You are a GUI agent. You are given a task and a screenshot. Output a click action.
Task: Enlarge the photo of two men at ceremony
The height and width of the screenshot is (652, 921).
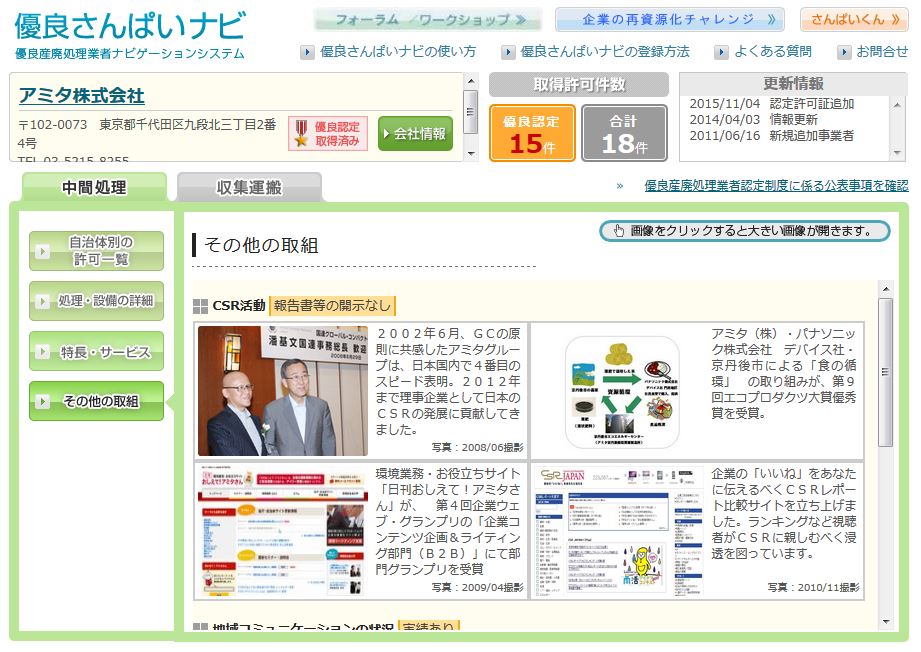[x=283, y=391]
